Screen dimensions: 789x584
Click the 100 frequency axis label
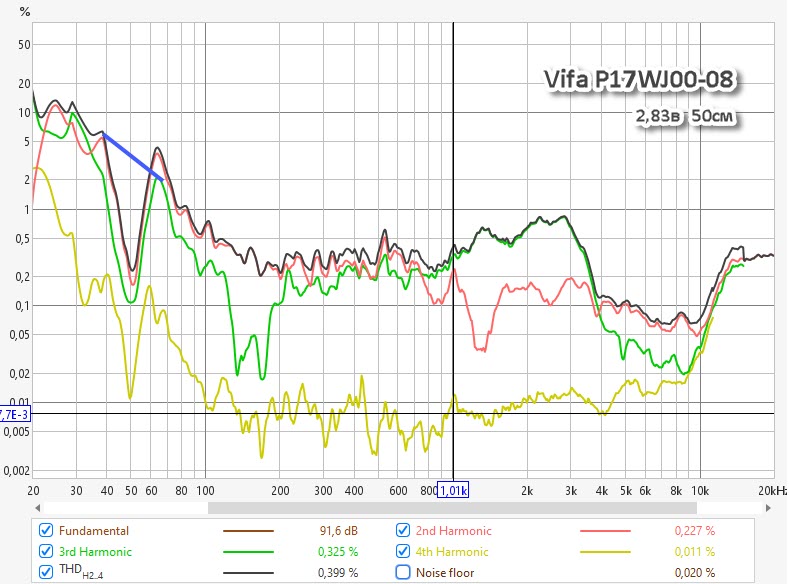[205, 490]
